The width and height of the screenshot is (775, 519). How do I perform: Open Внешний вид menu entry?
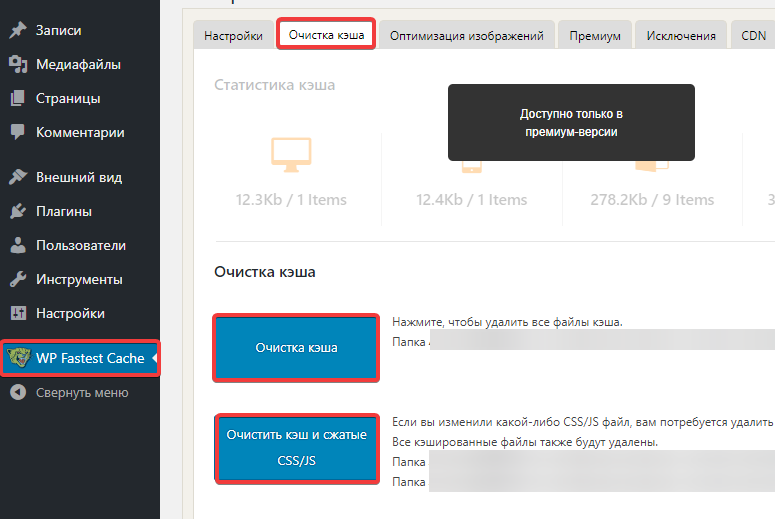click(80, 177)
